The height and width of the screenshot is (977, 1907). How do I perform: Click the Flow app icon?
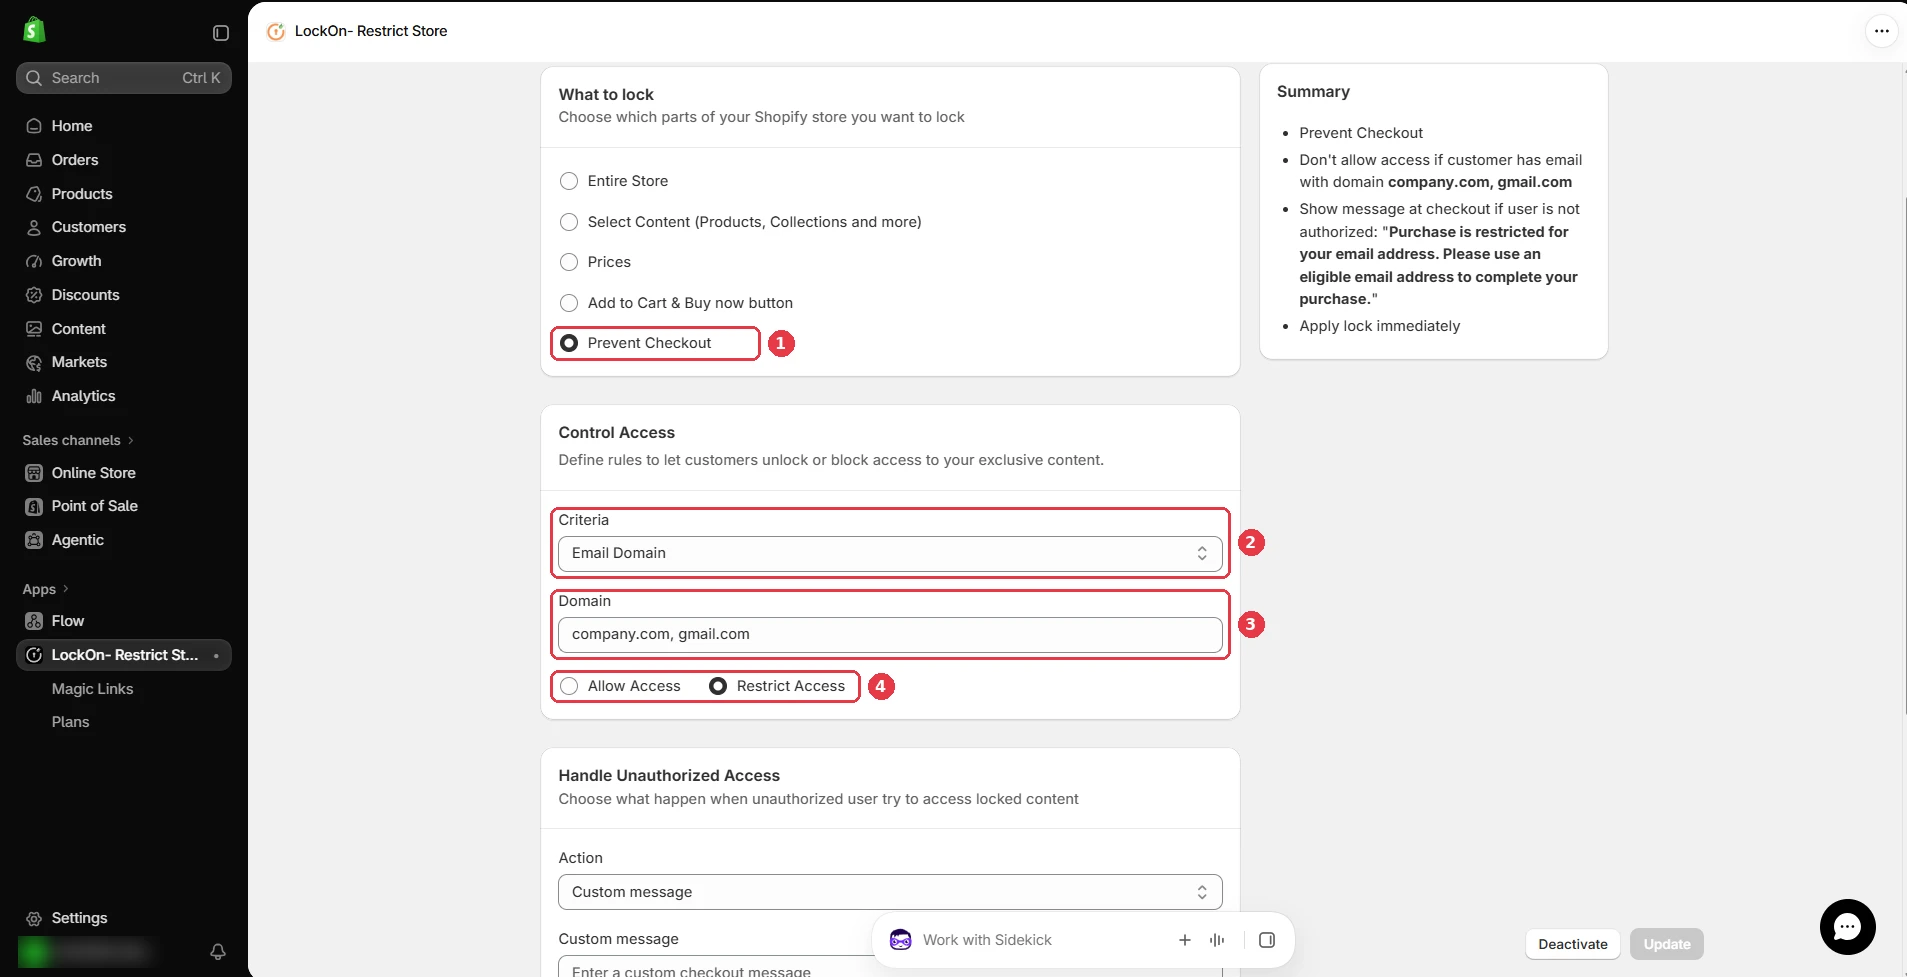point(34,621)
